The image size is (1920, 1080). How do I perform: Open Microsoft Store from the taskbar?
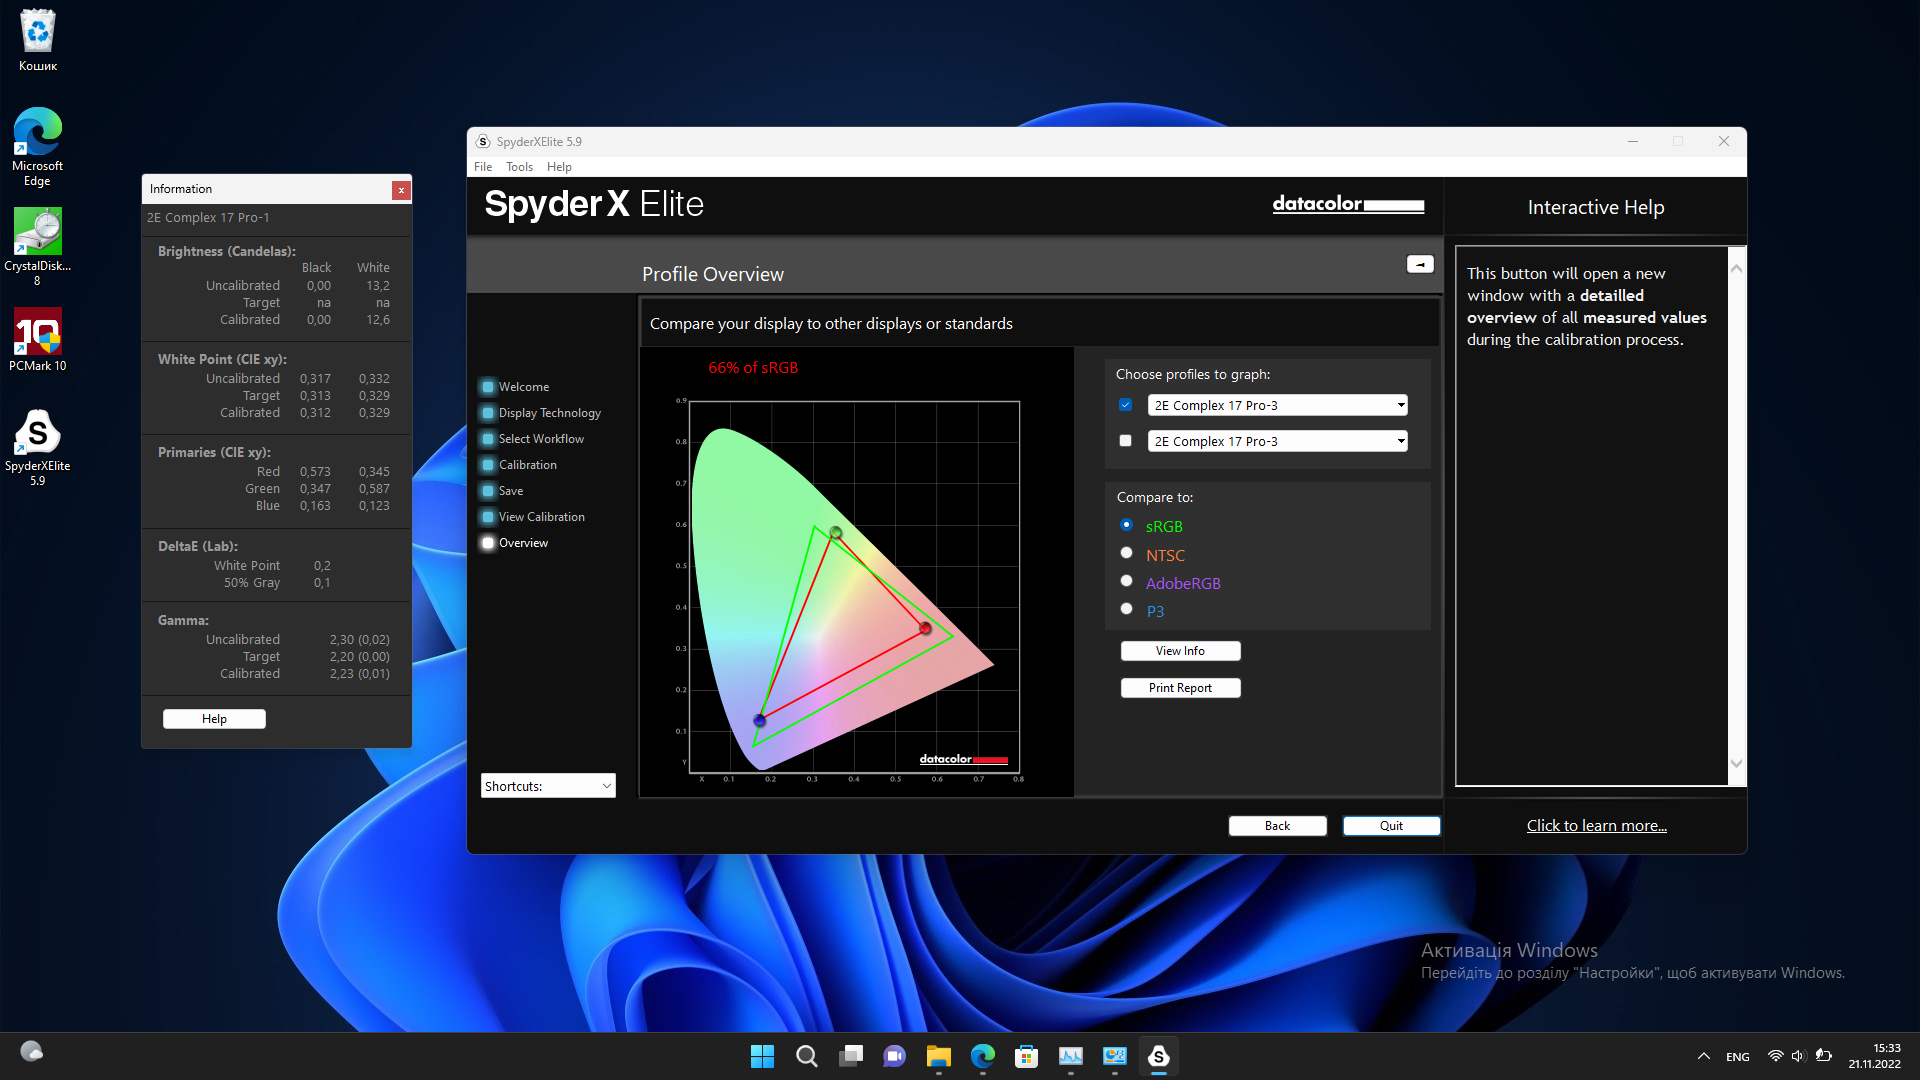(1026, 1056)
